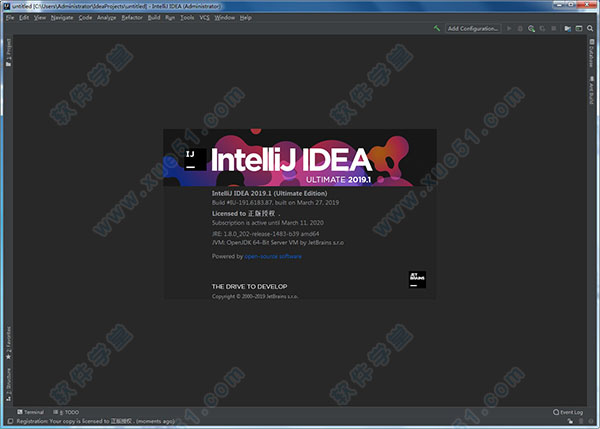The width and height of the screenshot is (600, 429).
Task: Click the 'Build #IU-191.6183.87' text line
Action: [276, 202]
